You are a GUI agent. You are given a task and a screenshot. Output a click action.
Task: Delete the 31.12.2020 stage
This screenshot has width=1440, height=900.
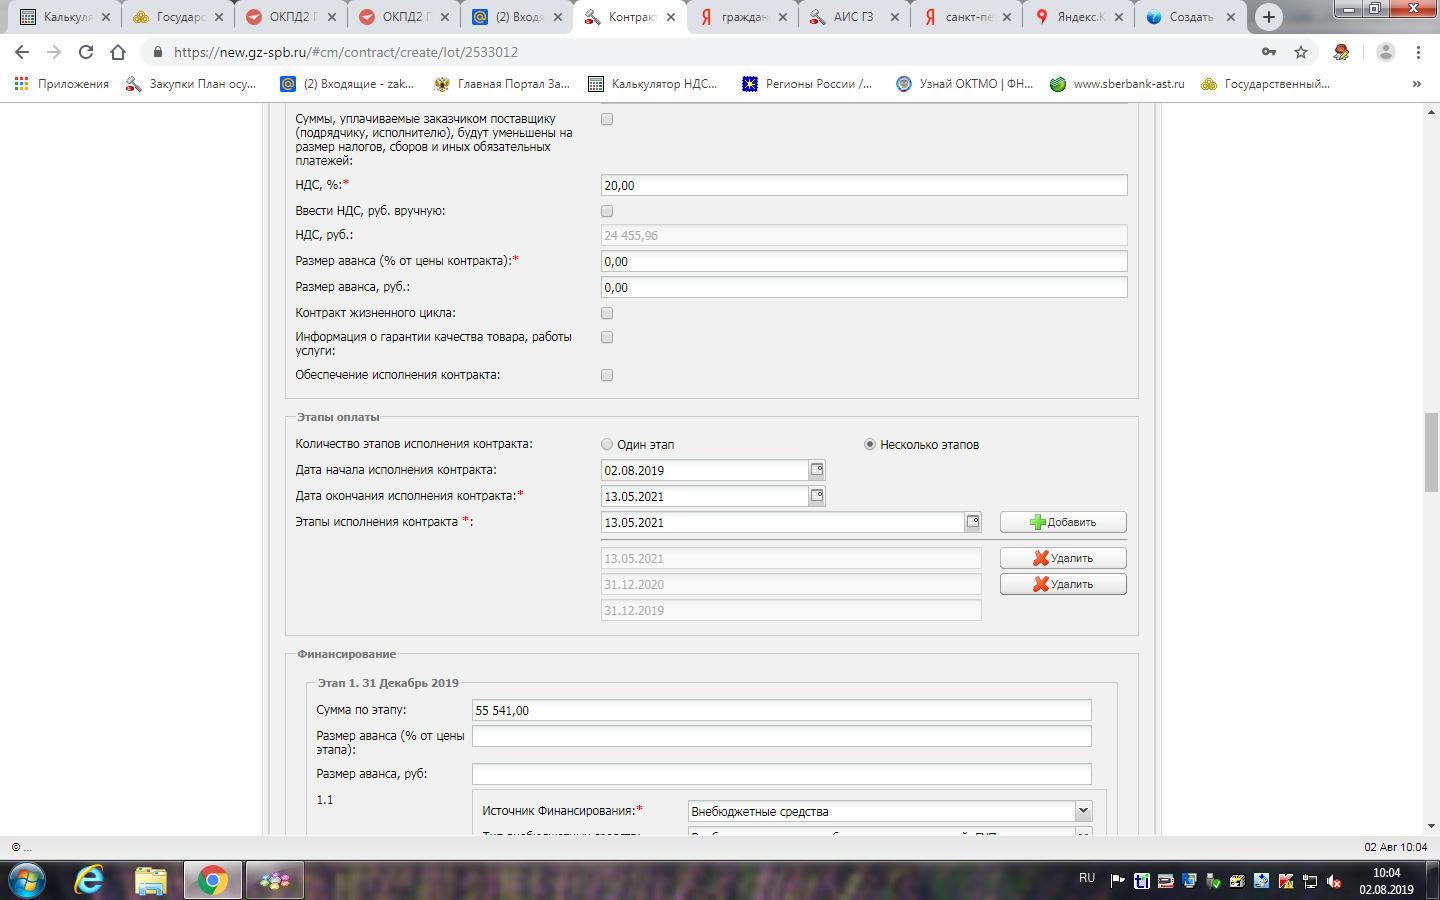click(x=1063, y=584)
